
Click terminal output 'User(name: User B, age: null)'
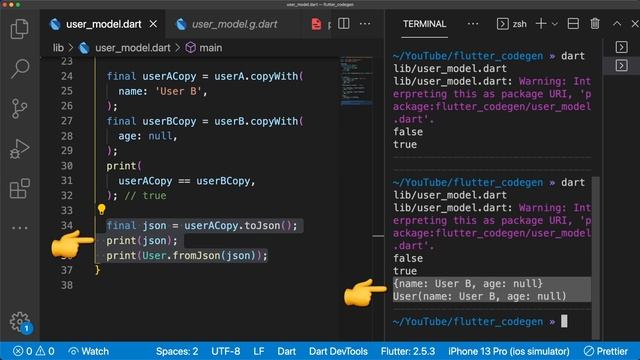(x=480, y=296)
